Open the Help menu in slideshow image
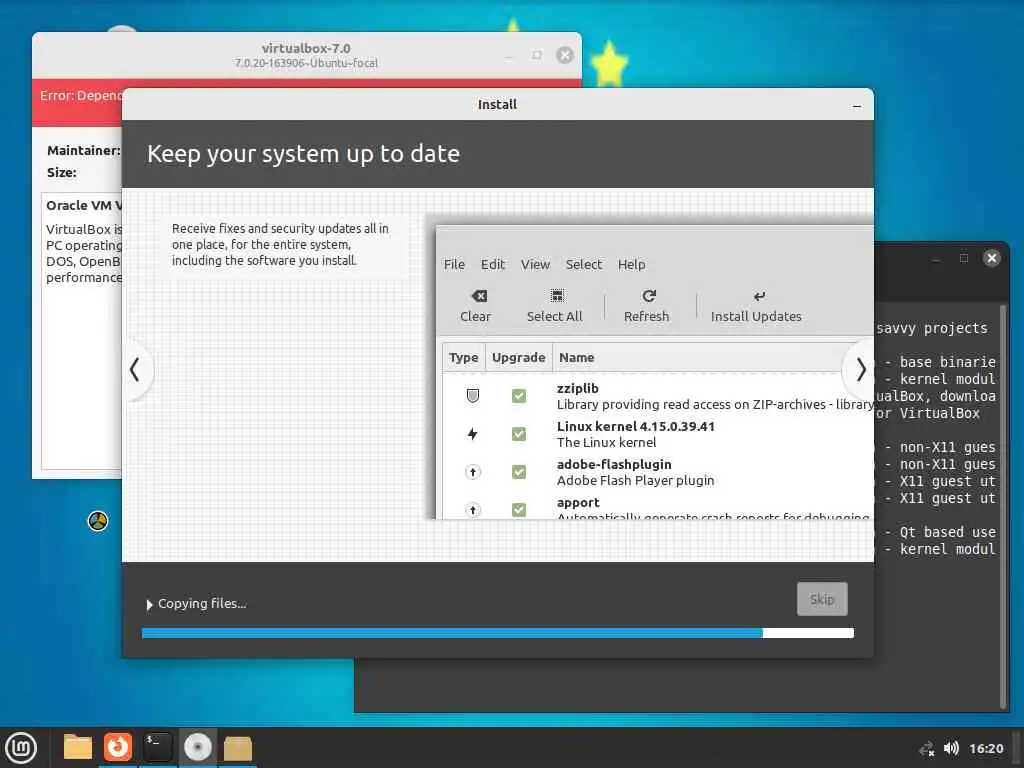Image resolution: width=1024 pixels, height=768 pixels. click(x=632, y=264)
